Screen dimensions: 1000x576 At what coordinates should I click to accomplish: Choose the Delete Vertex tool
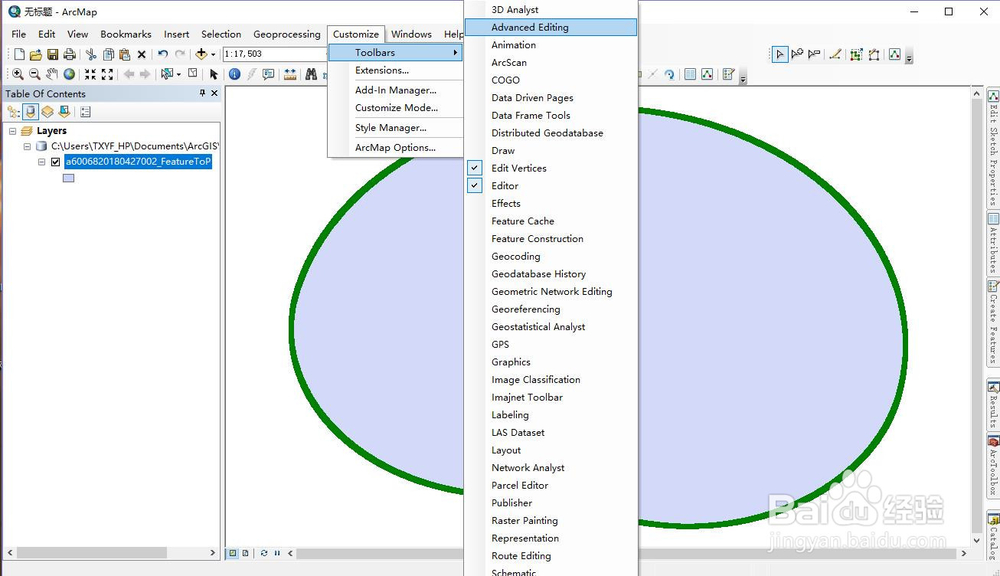pos(814,54)
